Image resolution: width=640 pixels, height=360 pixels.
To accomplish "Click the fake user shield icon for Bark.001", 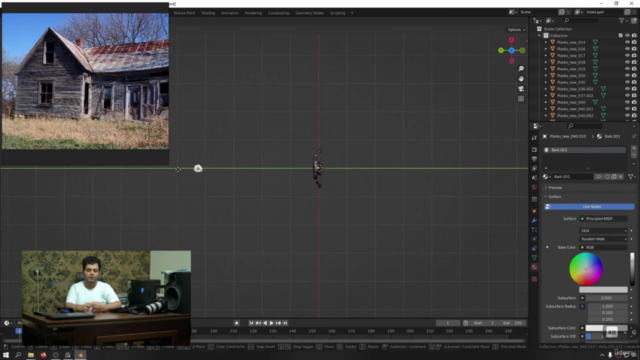I will pos(607,177).
